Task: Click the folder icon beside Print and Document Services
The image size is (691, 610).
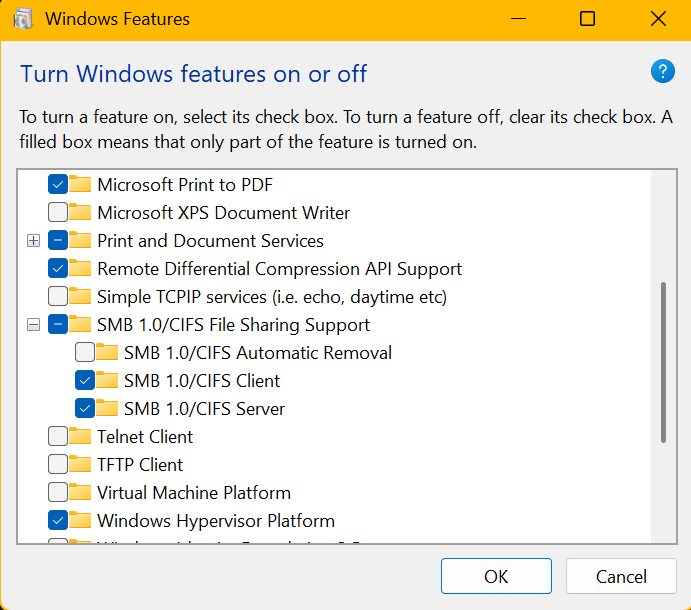Action: 80,240
